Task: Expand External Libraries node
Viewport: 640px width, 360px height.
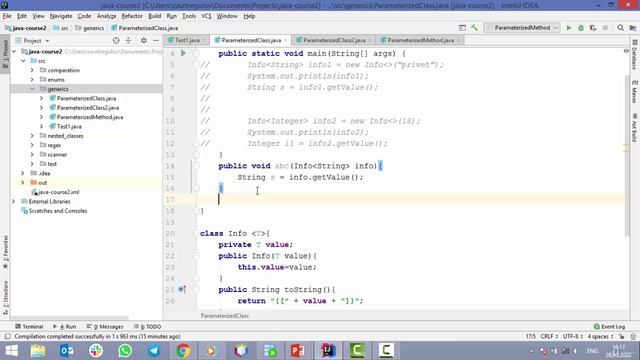Action: click(x=13, y=202)
